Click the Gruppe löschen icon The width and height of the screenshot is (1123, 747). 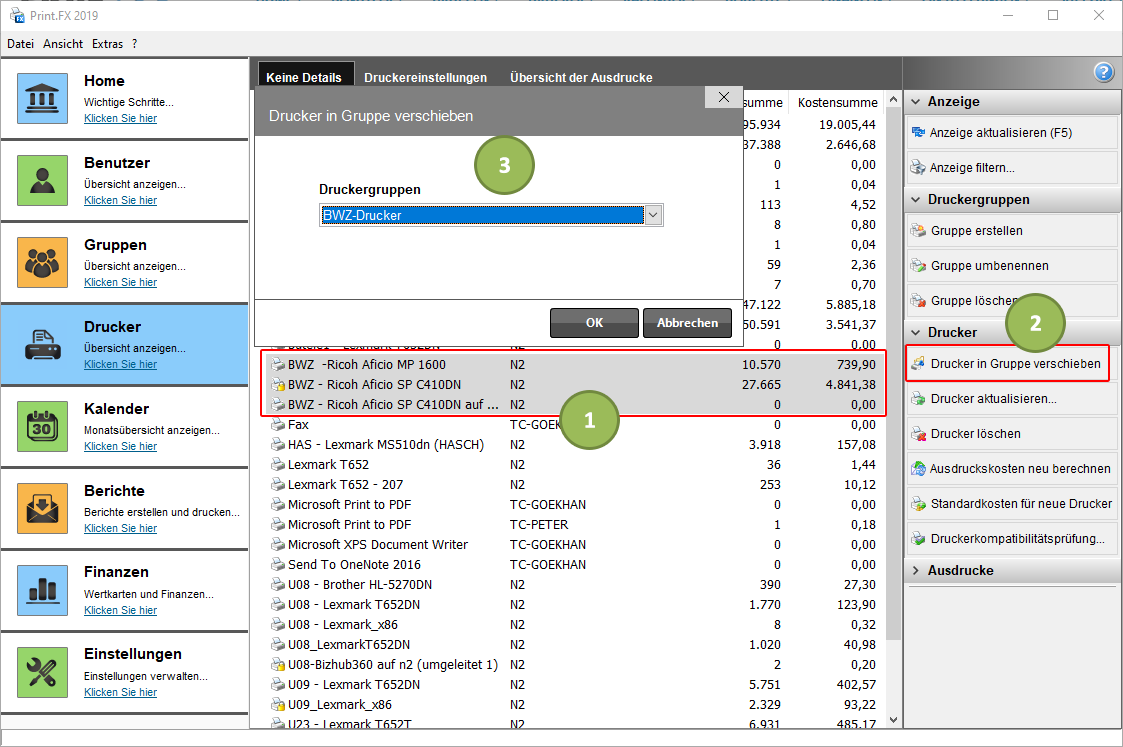click(918, 301)
